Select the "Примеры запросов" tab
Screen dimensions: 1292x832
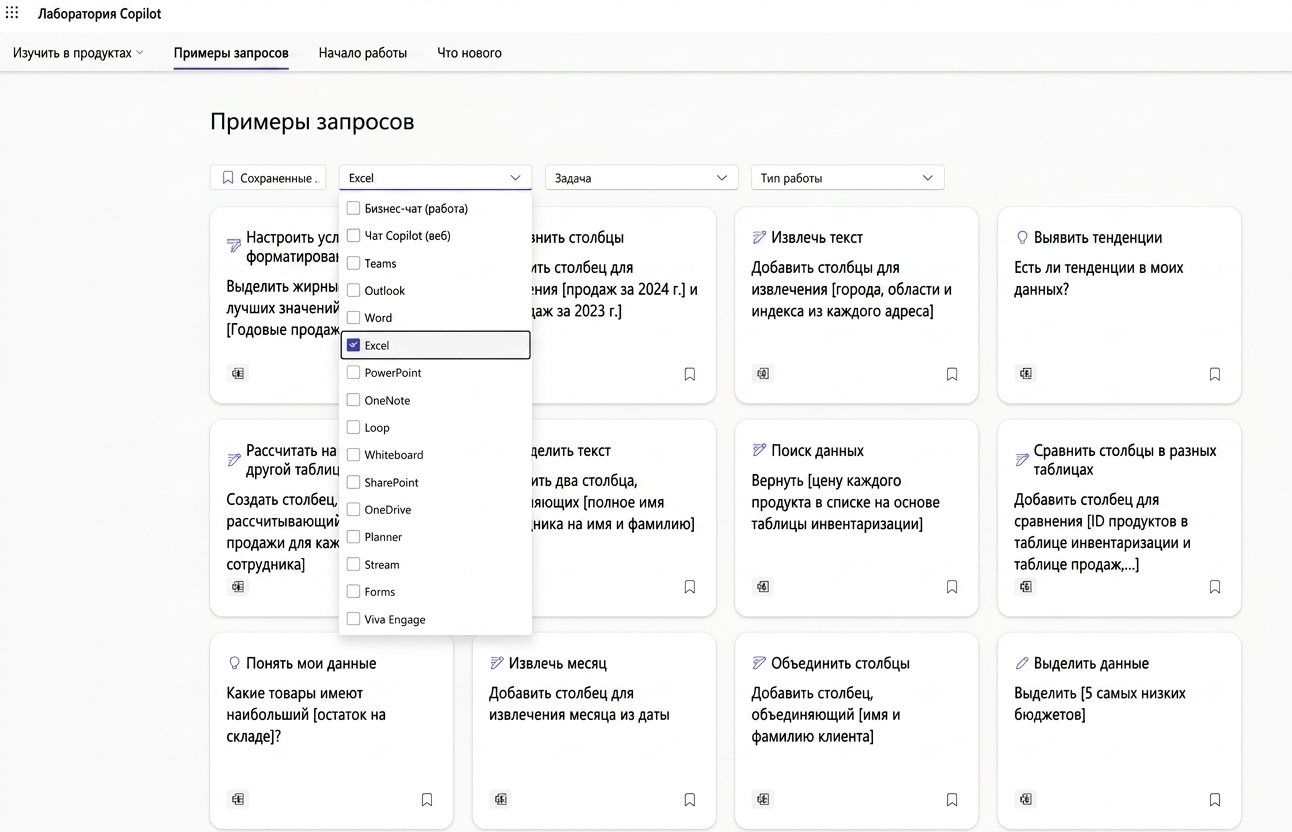231,53
